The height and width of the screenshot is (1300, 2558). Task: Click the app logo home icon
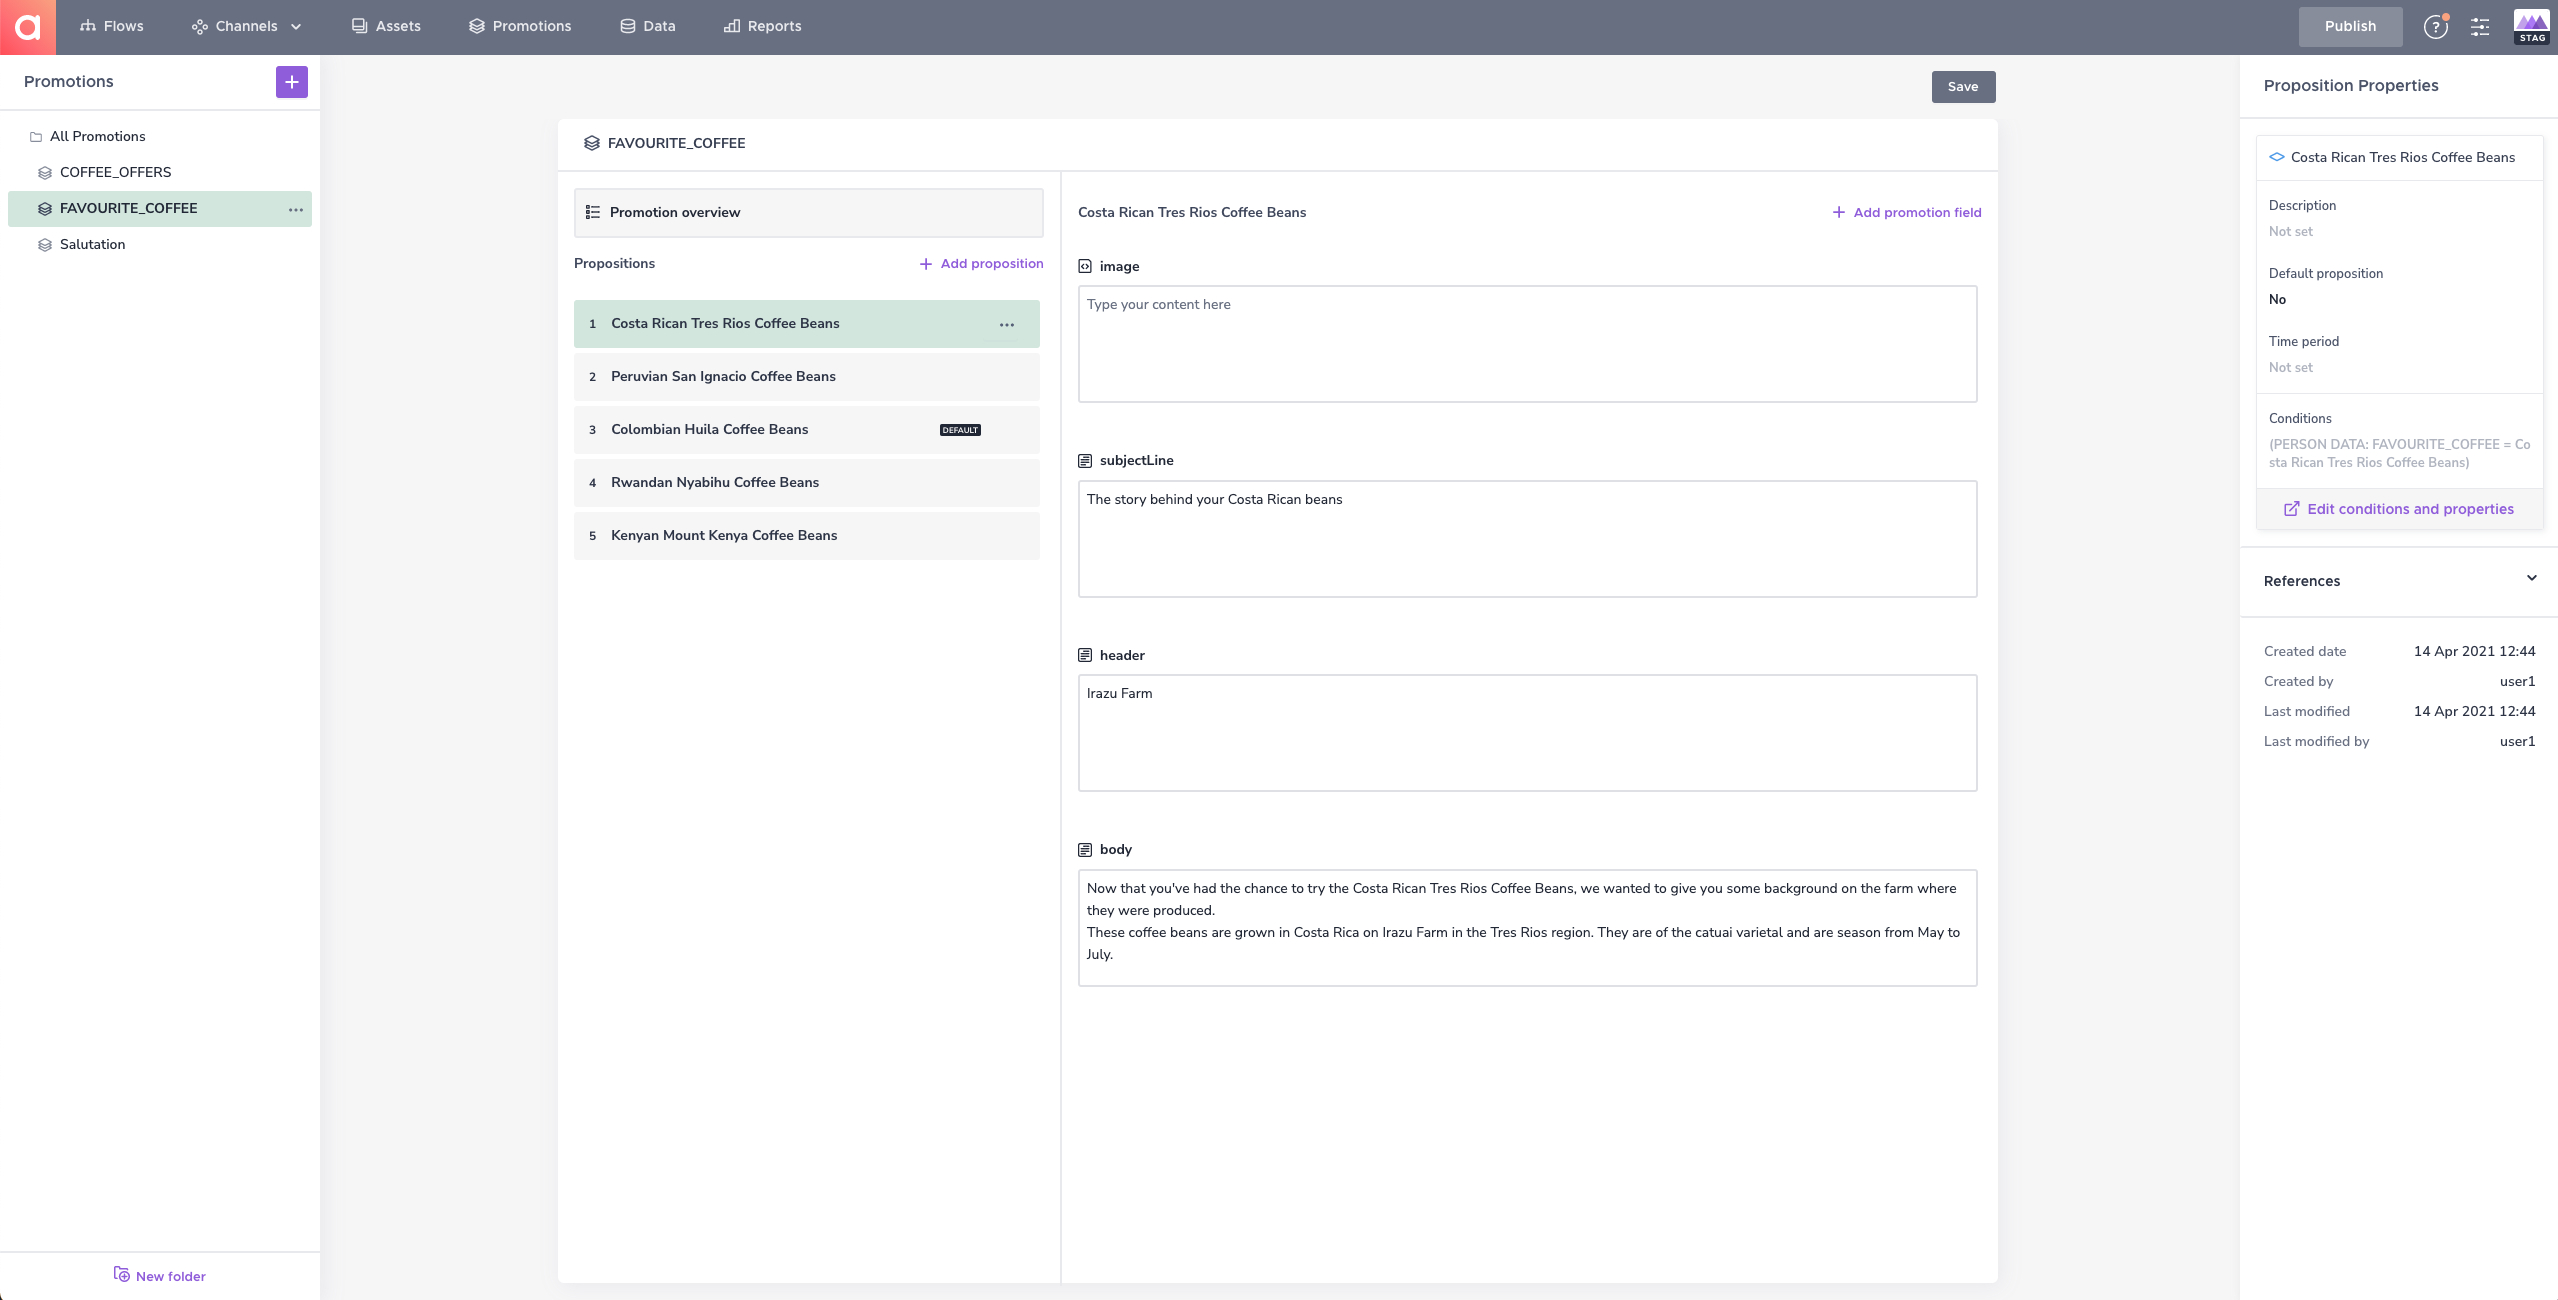pyautogui.click(x=28, y=27)
